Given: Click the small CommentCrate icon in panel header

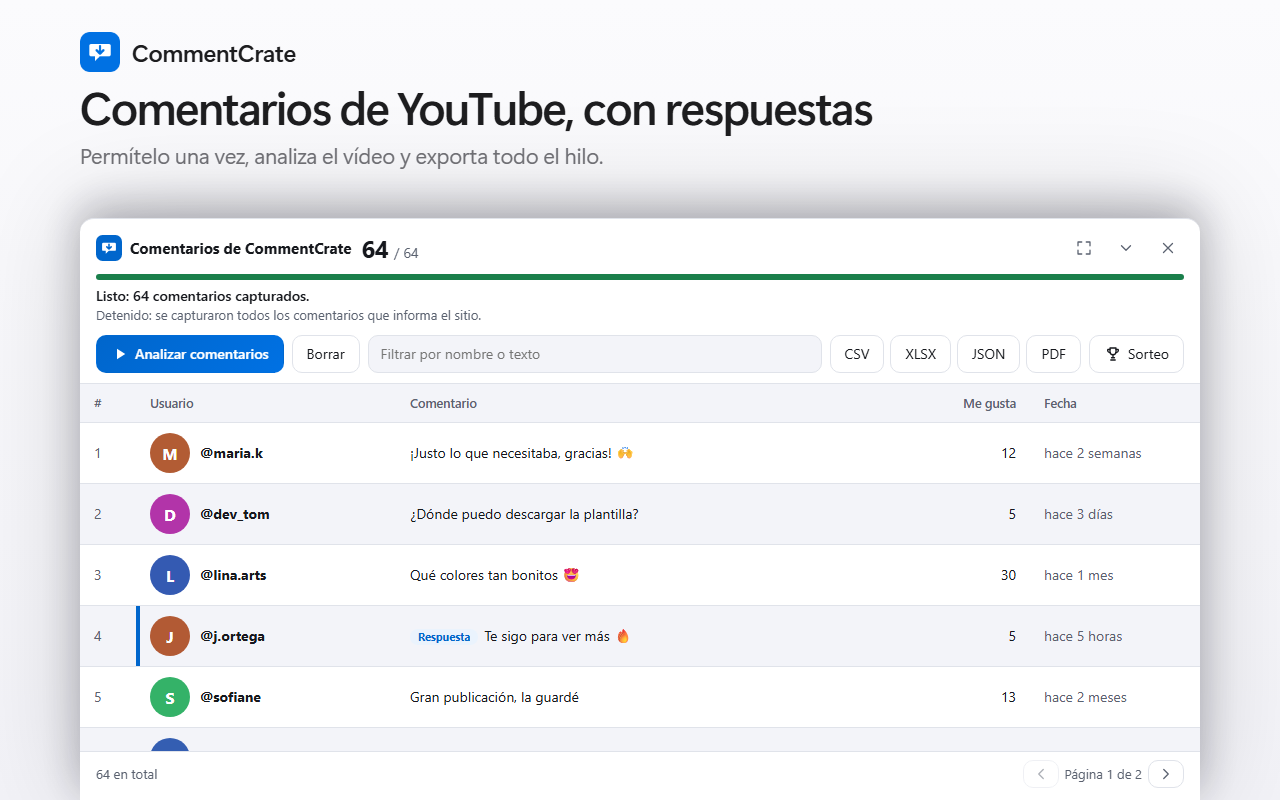Looking at the screenshot, I should 109,248.
